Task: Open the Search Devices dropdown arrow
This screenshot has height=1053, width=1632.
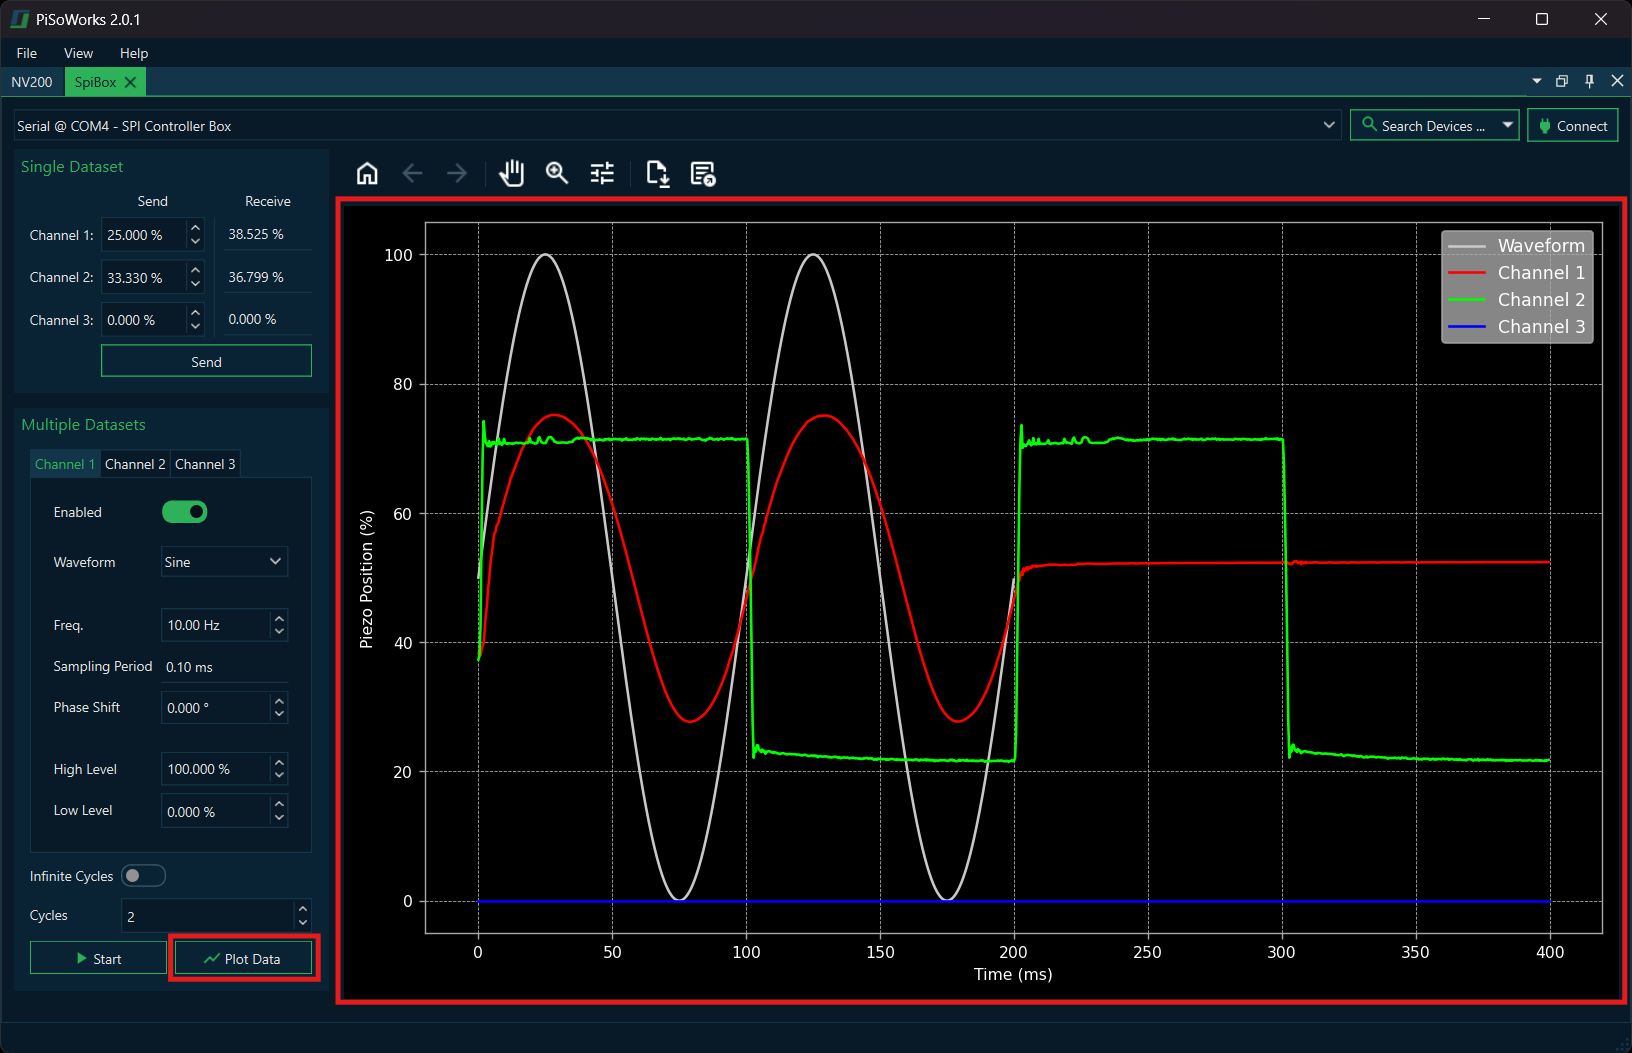Action: tap(1506, 125)
